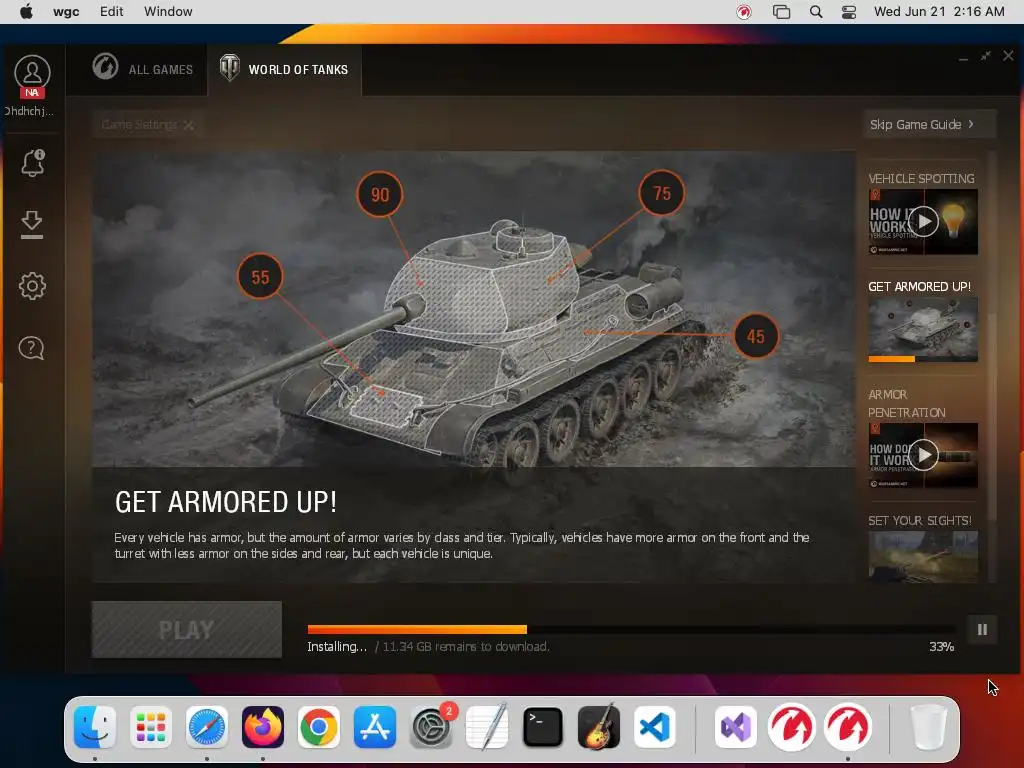Click the 45 armor value marker

tap(756, 336)
